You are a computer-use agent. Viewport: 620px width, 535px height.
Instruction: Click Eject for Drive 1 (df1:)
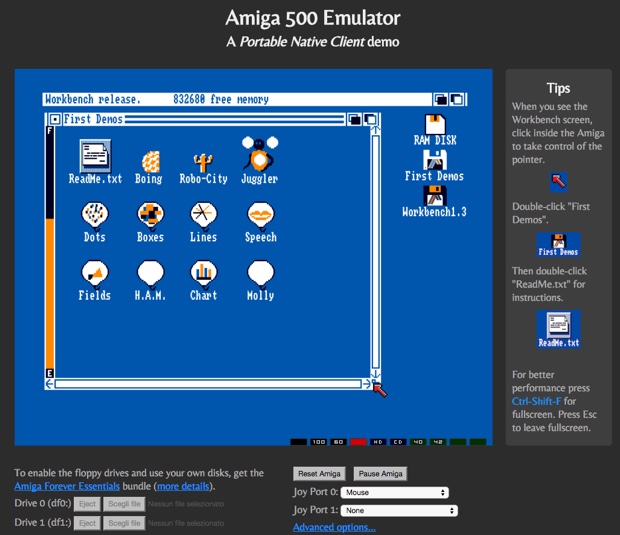[x=87, y=523]
